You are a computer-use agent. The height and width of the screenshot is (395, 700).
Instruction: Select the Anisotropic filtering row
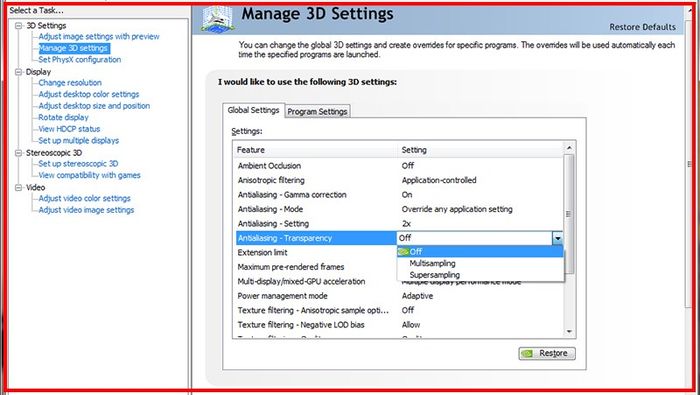coord(399,180)
